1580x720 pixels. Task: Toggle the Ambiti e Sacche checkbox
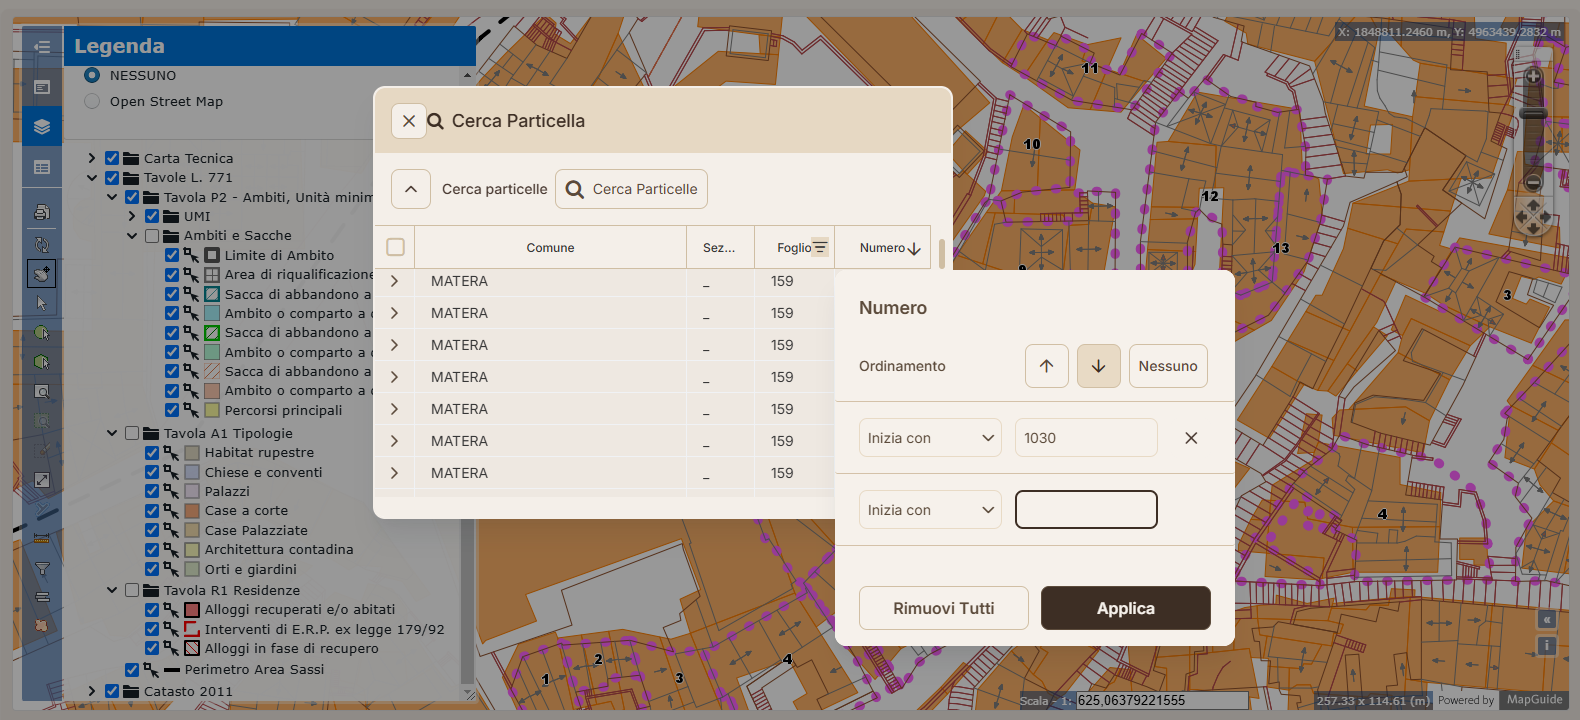click(x=152, y=236)
